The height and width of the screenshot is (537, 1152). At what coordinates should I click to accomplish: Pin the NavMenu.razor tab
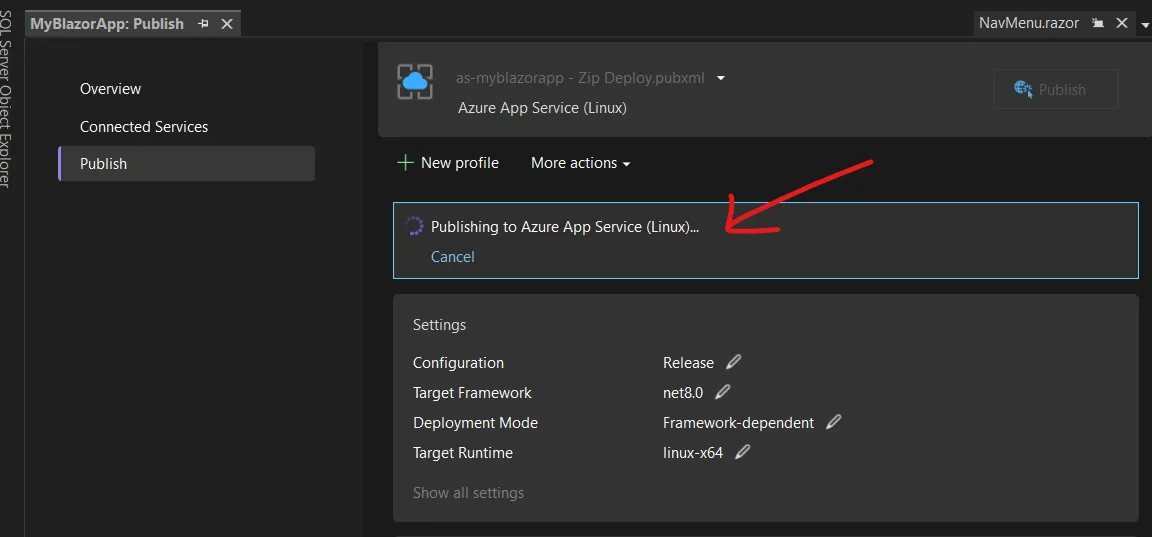(x=1098, y=24)
